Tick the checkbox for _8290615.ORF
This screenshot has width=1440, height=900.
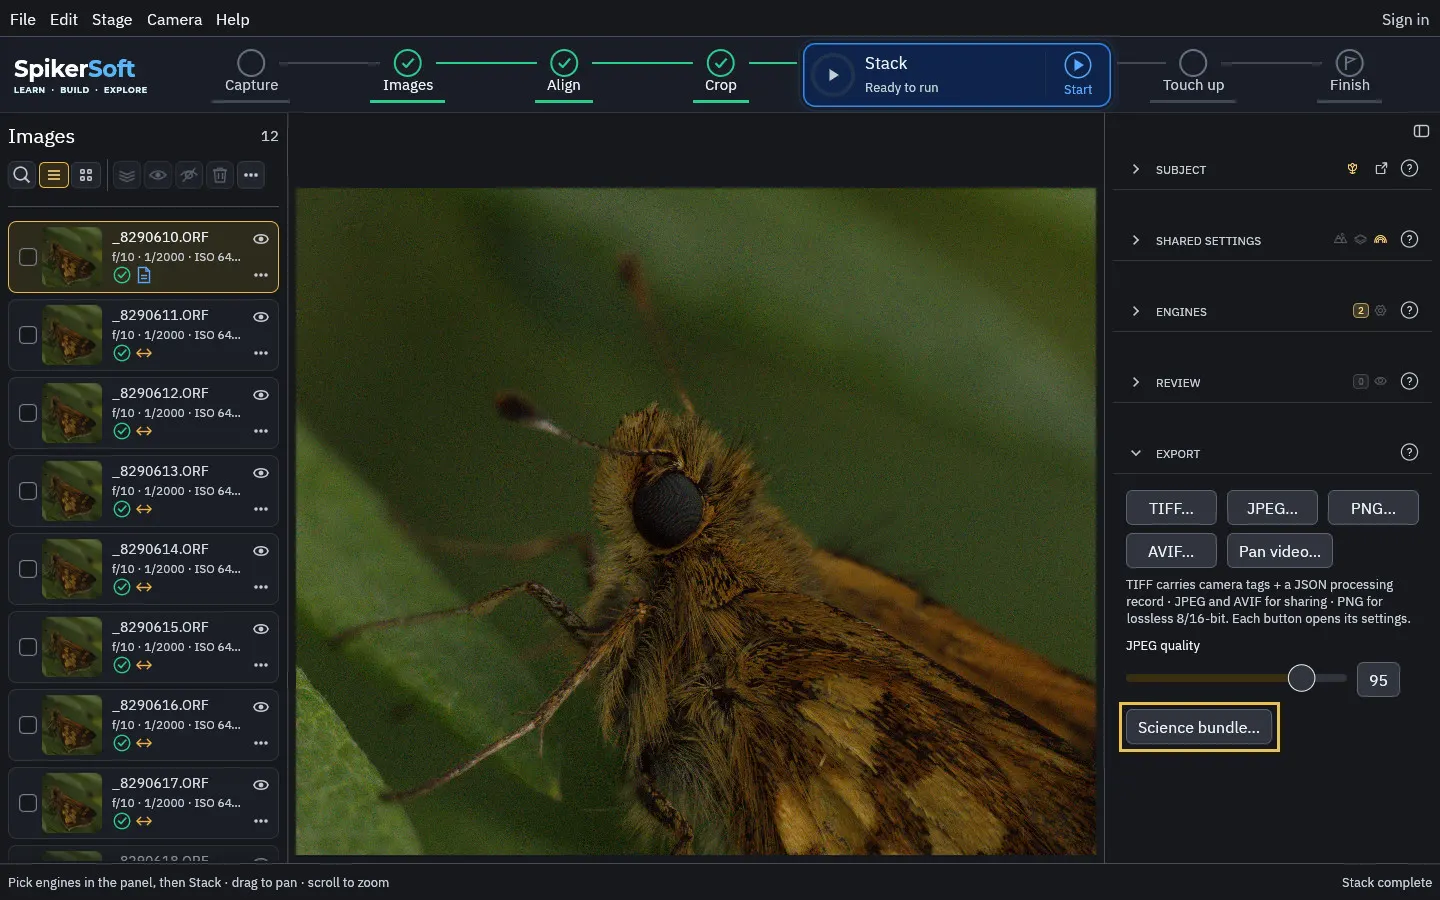(x=28, y=647)
